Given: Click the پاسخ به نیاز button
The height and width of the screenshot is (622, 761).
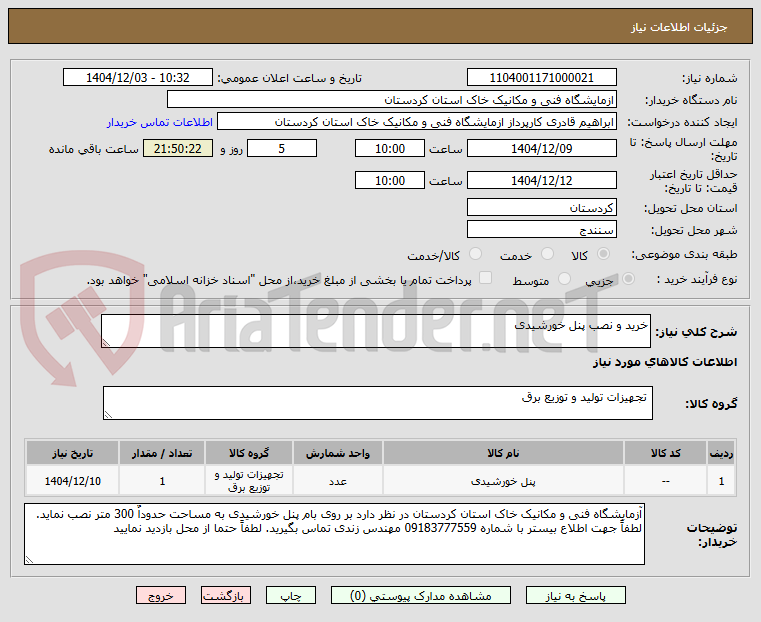Looking at the screenshot, I should (x=576, y=595).
